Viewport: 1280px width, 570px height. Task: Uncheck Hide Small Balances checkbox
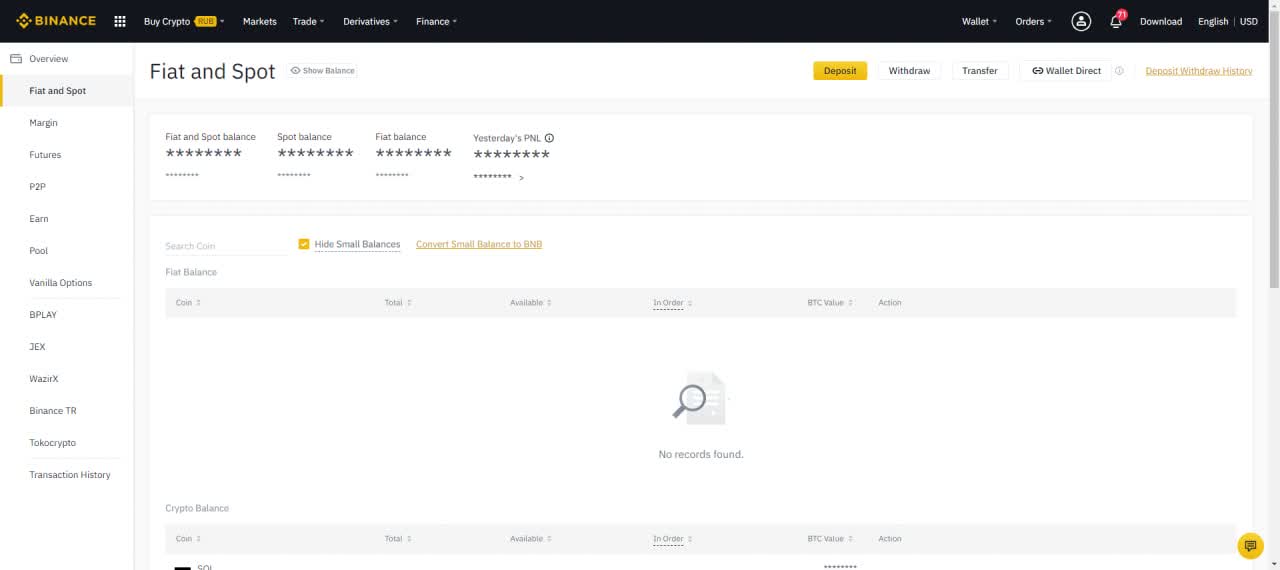point(304,244)
